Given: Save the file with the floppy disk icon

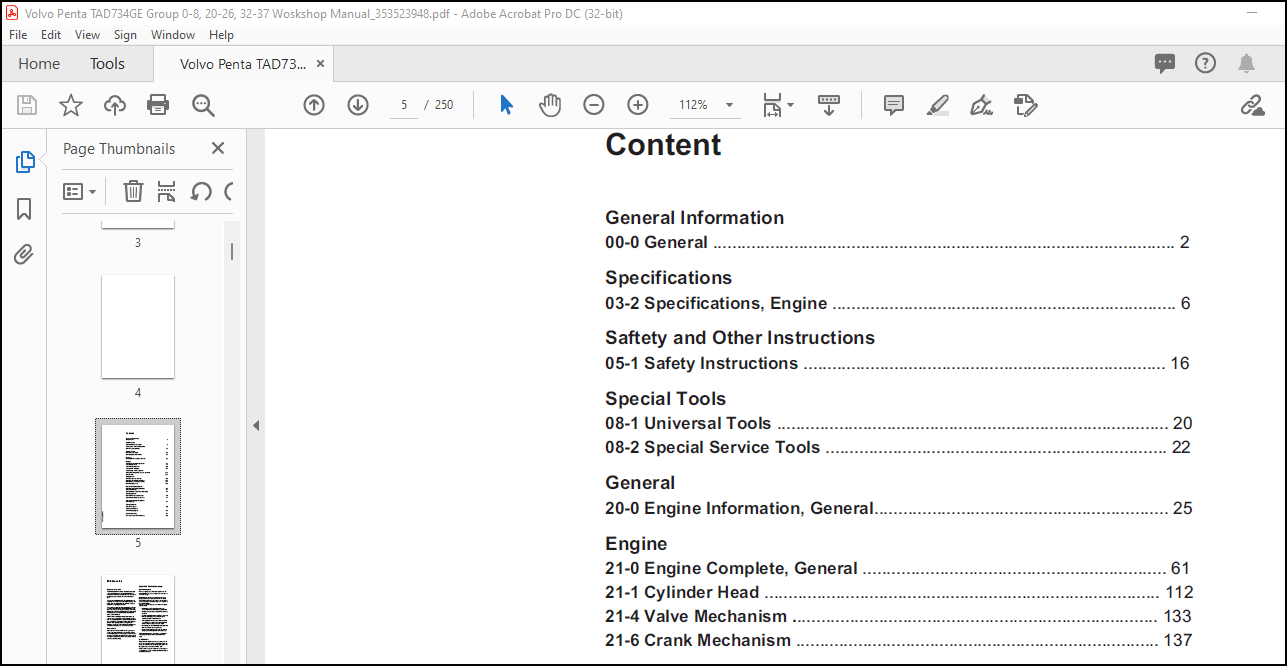Looking at the screenshot, I should click(27, 105).
